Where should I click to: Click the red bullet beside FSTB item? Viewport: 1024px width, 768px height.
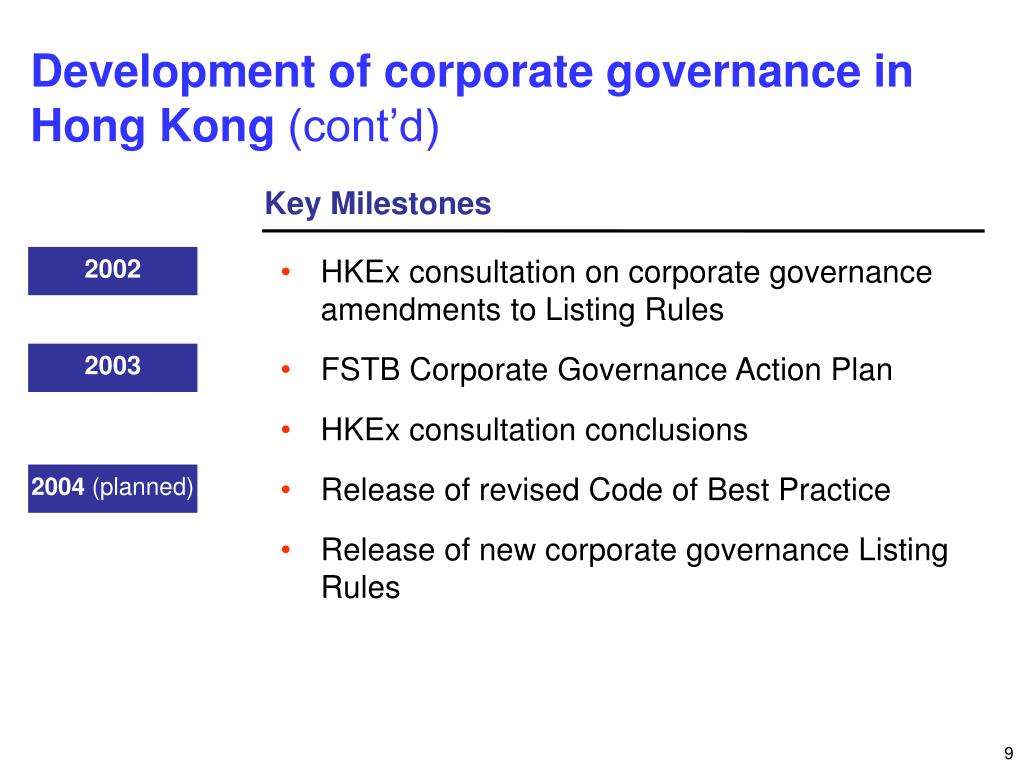click(x=285, y=370)
